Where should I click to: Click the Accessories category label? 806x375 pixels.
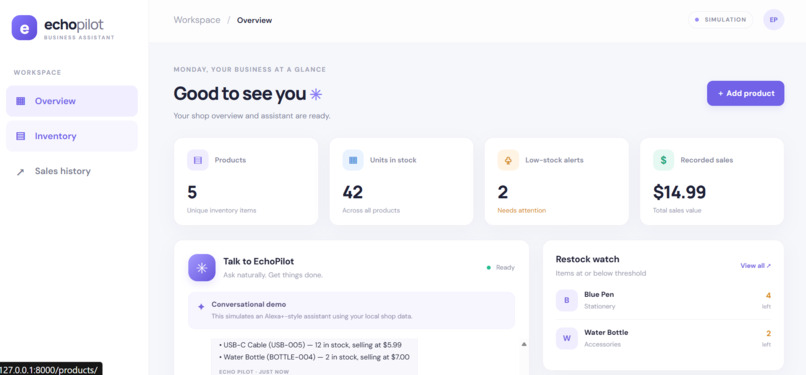coord(602,345)
